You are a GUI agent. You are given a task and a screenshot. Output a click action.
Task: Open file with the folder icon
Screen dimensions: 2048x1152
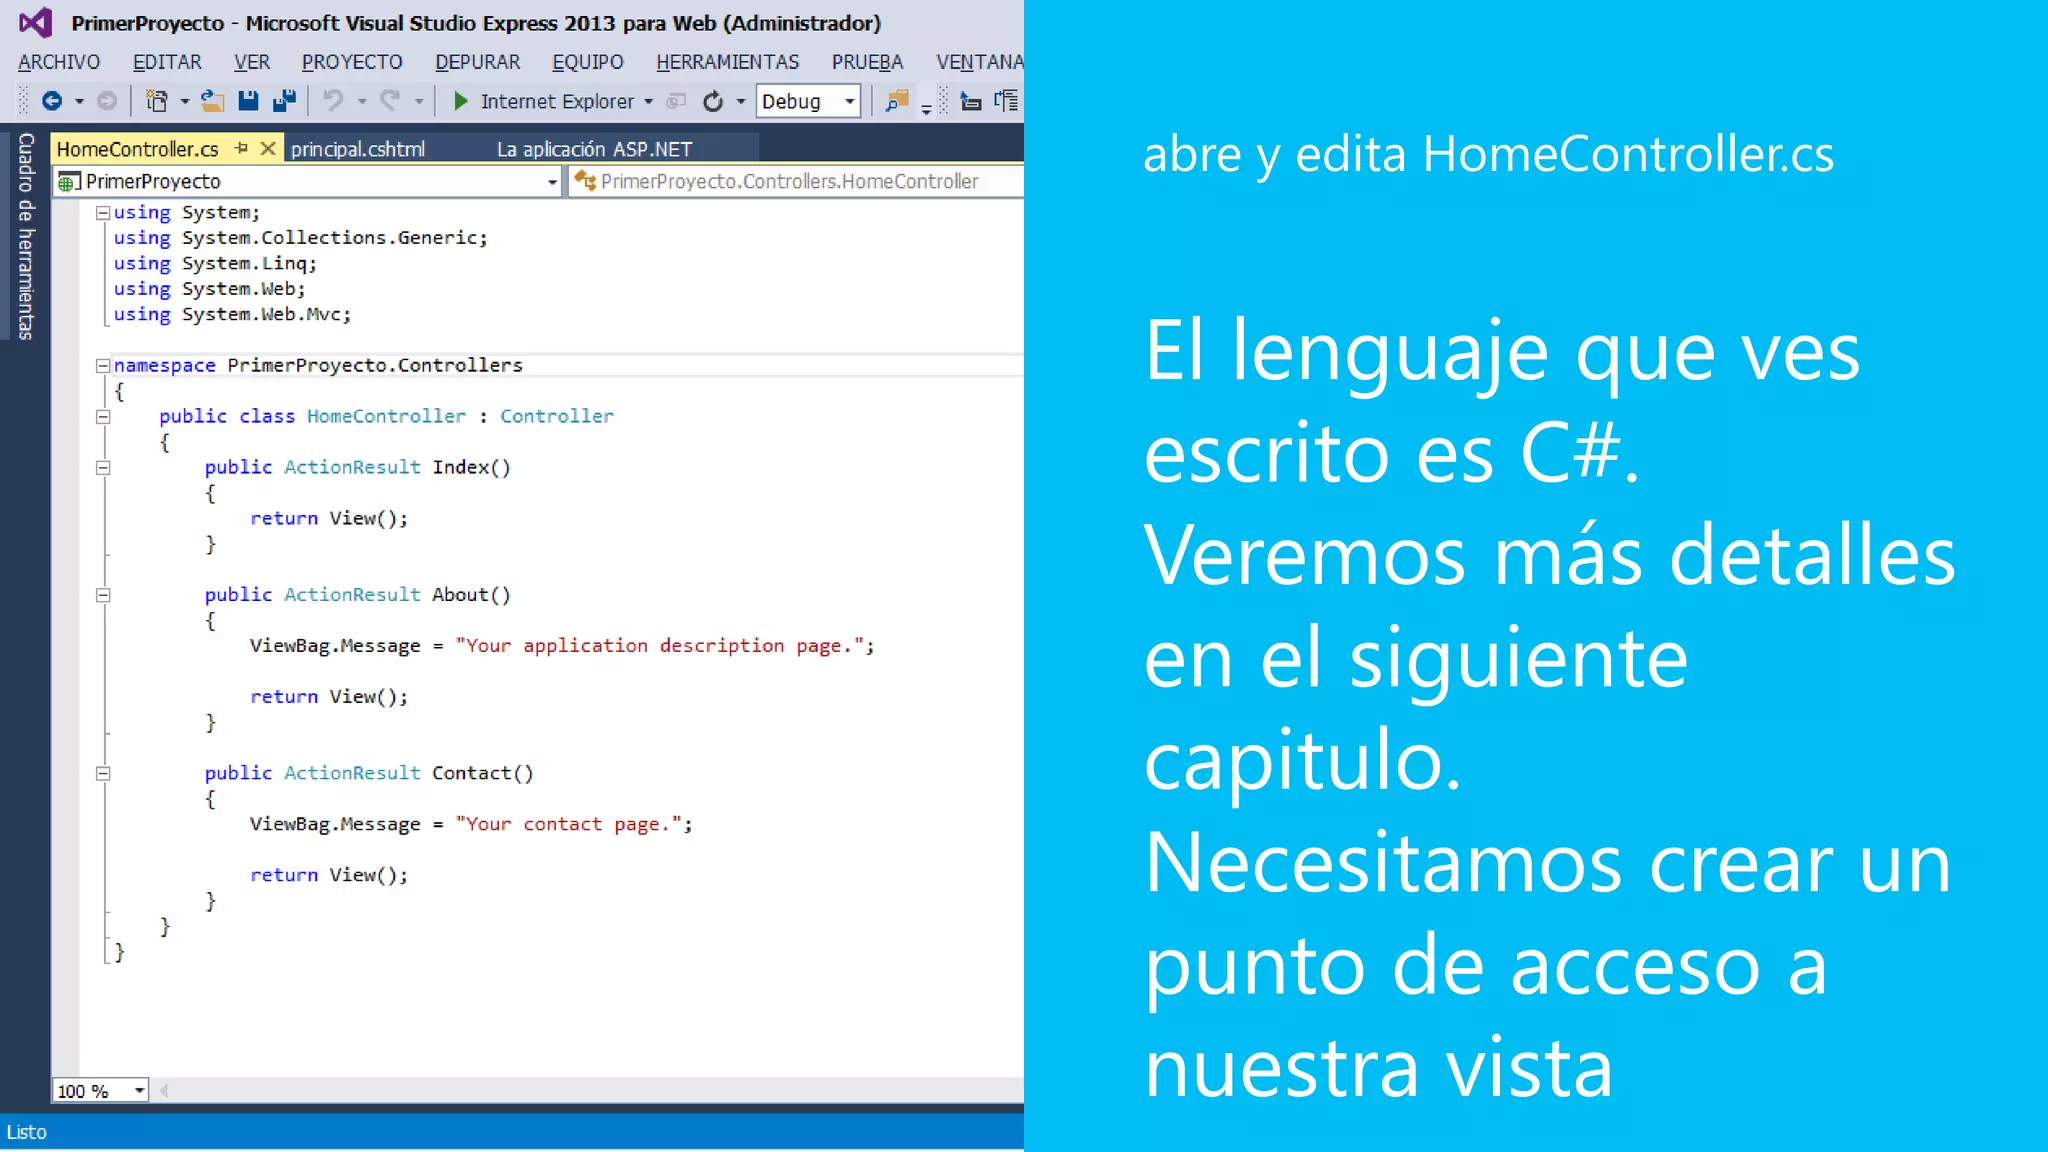pos(212,101)
